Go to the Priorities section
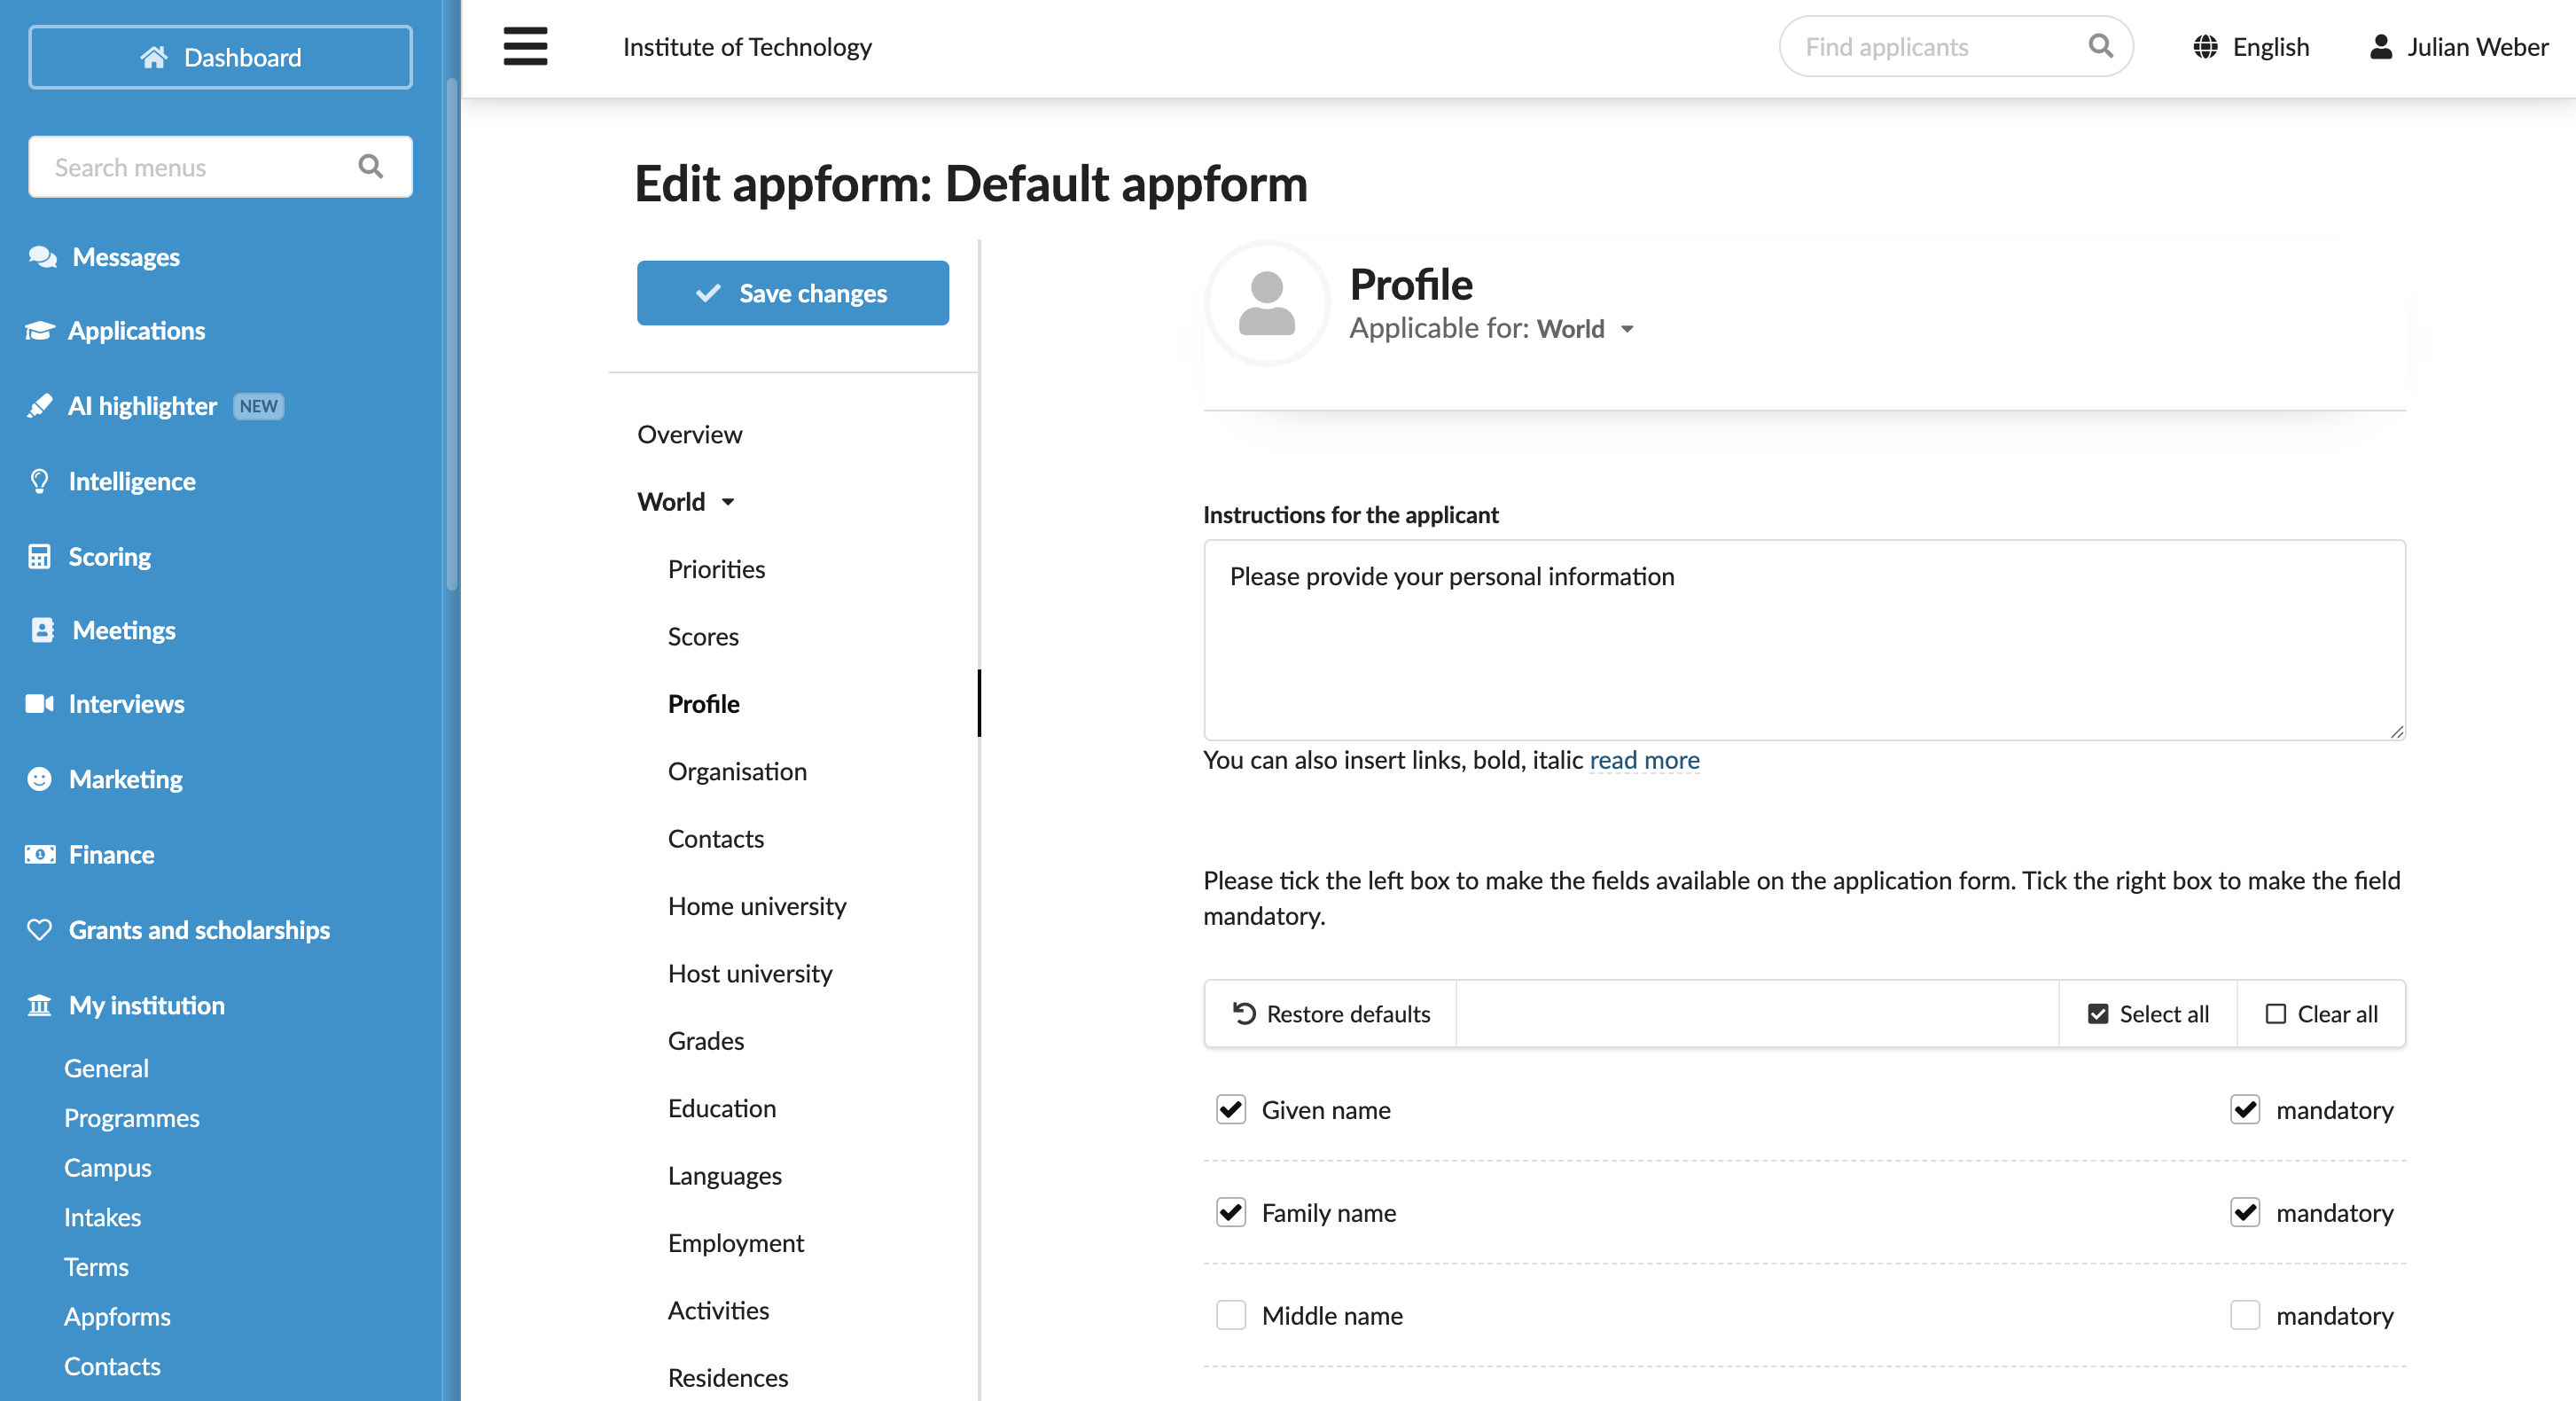The image size is (2576, 1401). (x=716, y=569)
